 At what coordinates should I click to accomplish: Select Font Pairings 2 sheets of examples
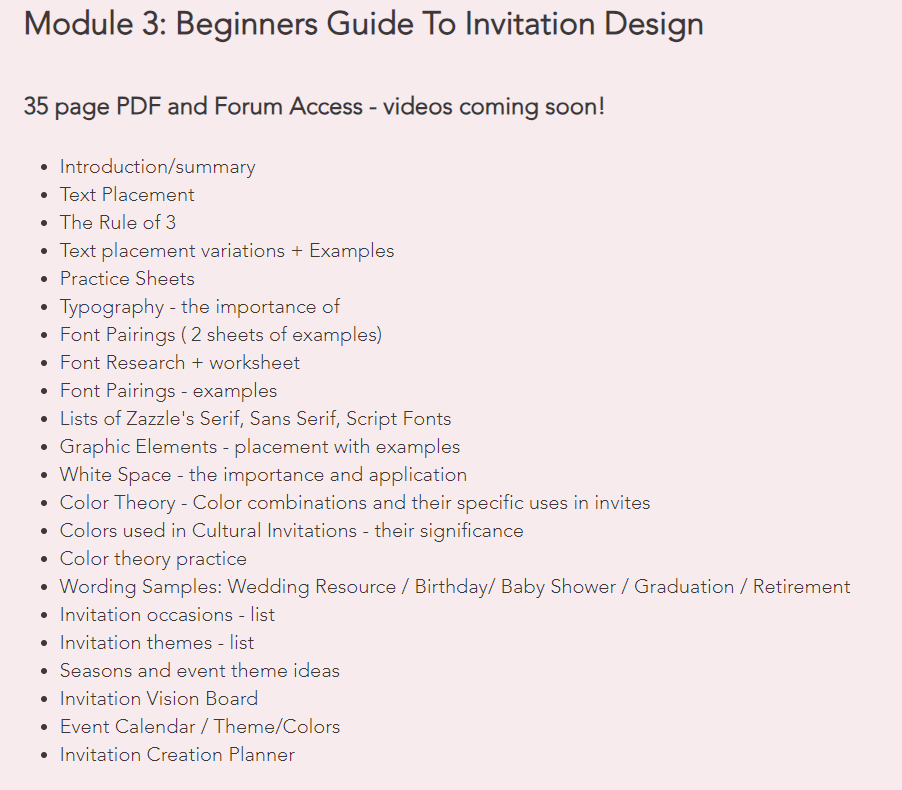coord(221,335)
